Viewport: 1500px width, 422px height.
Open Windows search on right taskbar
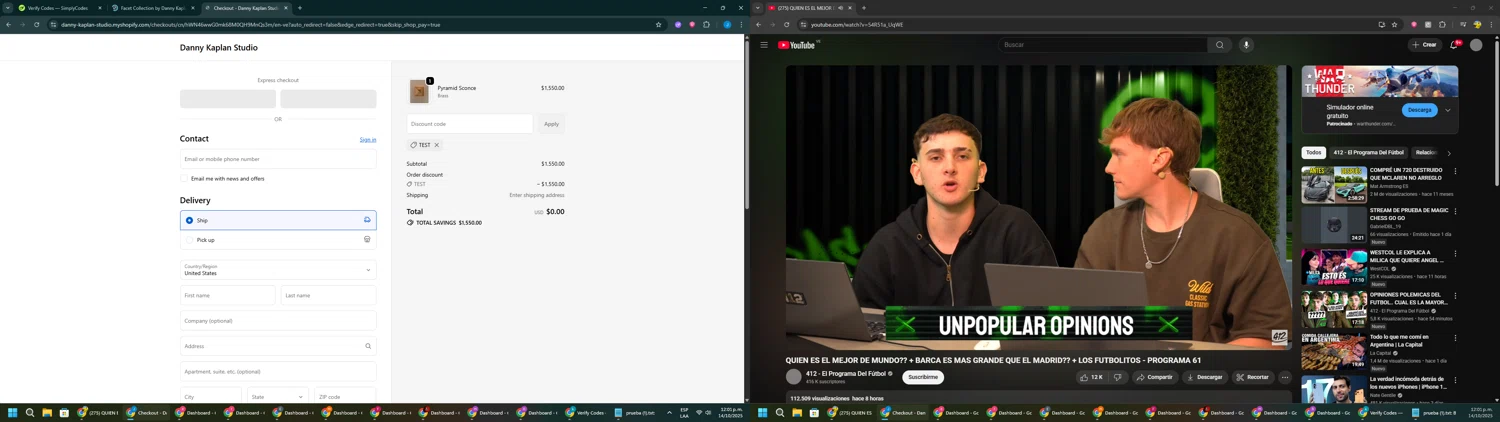pos(780,412)
